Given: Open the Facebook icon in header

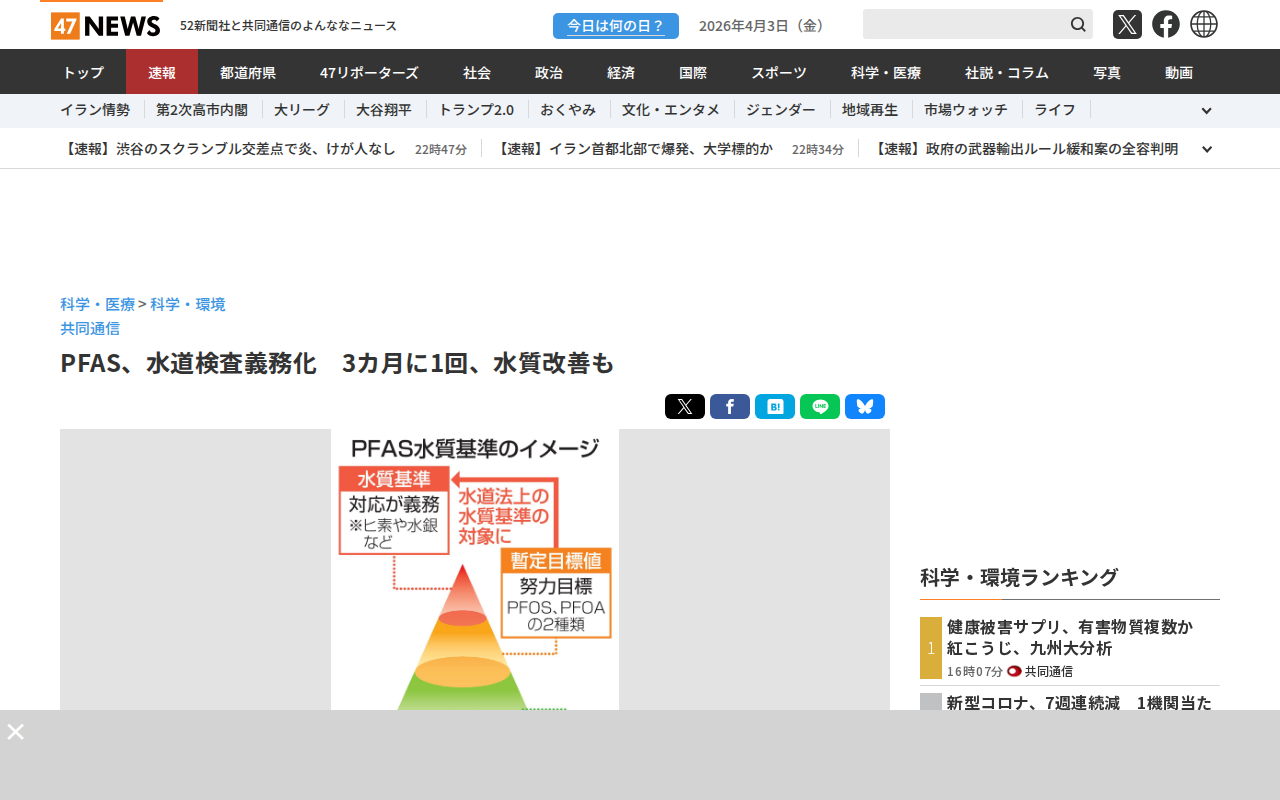Looking at the screenshot, I should point(1165,24).
